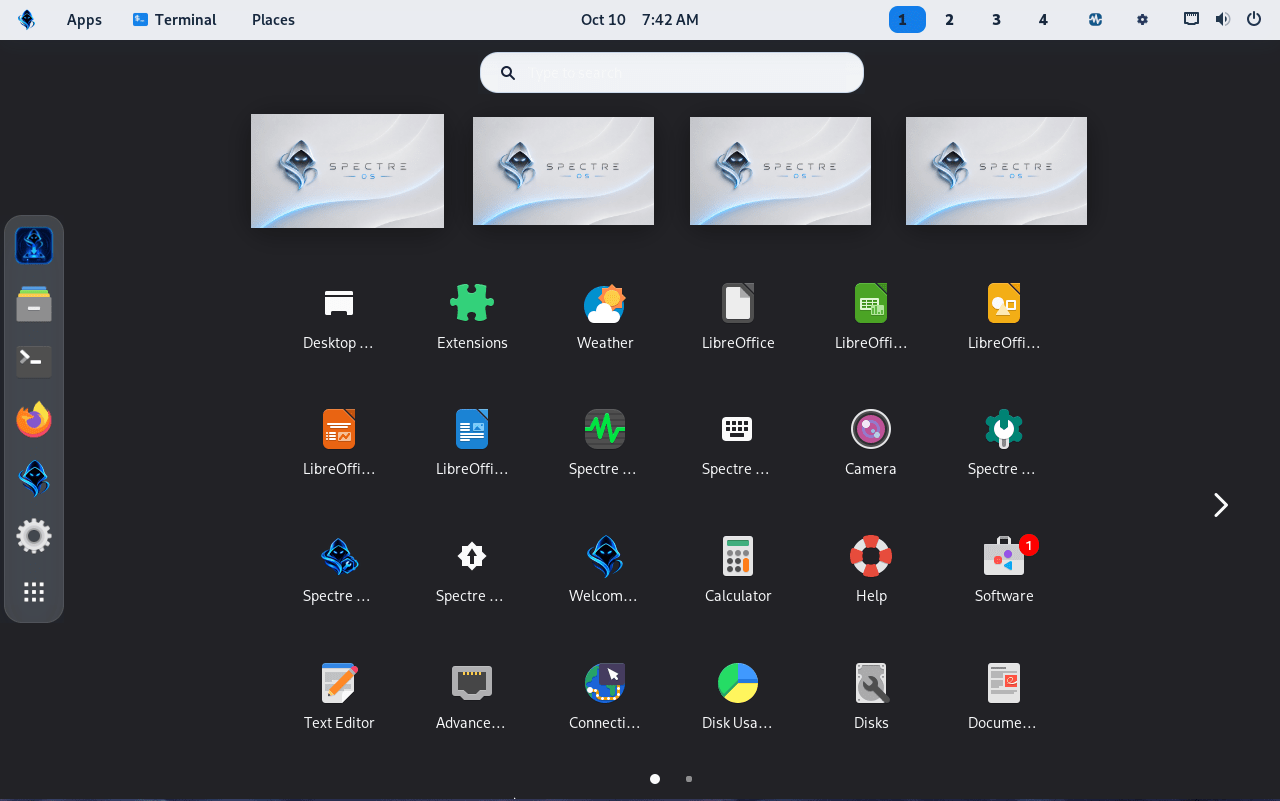Screen dimensions: 1280x801
Task: Launch the Connections app
Action: pyautogui.click(x=605, y=683)
